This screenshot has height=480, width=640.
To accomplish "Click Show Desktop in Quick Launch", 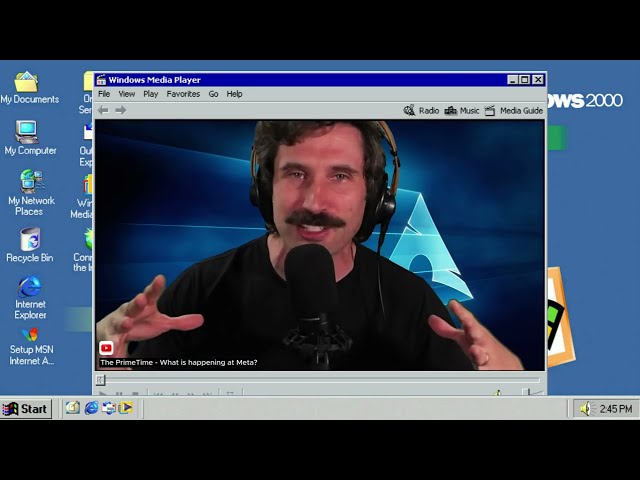I will tap(73, 408).
